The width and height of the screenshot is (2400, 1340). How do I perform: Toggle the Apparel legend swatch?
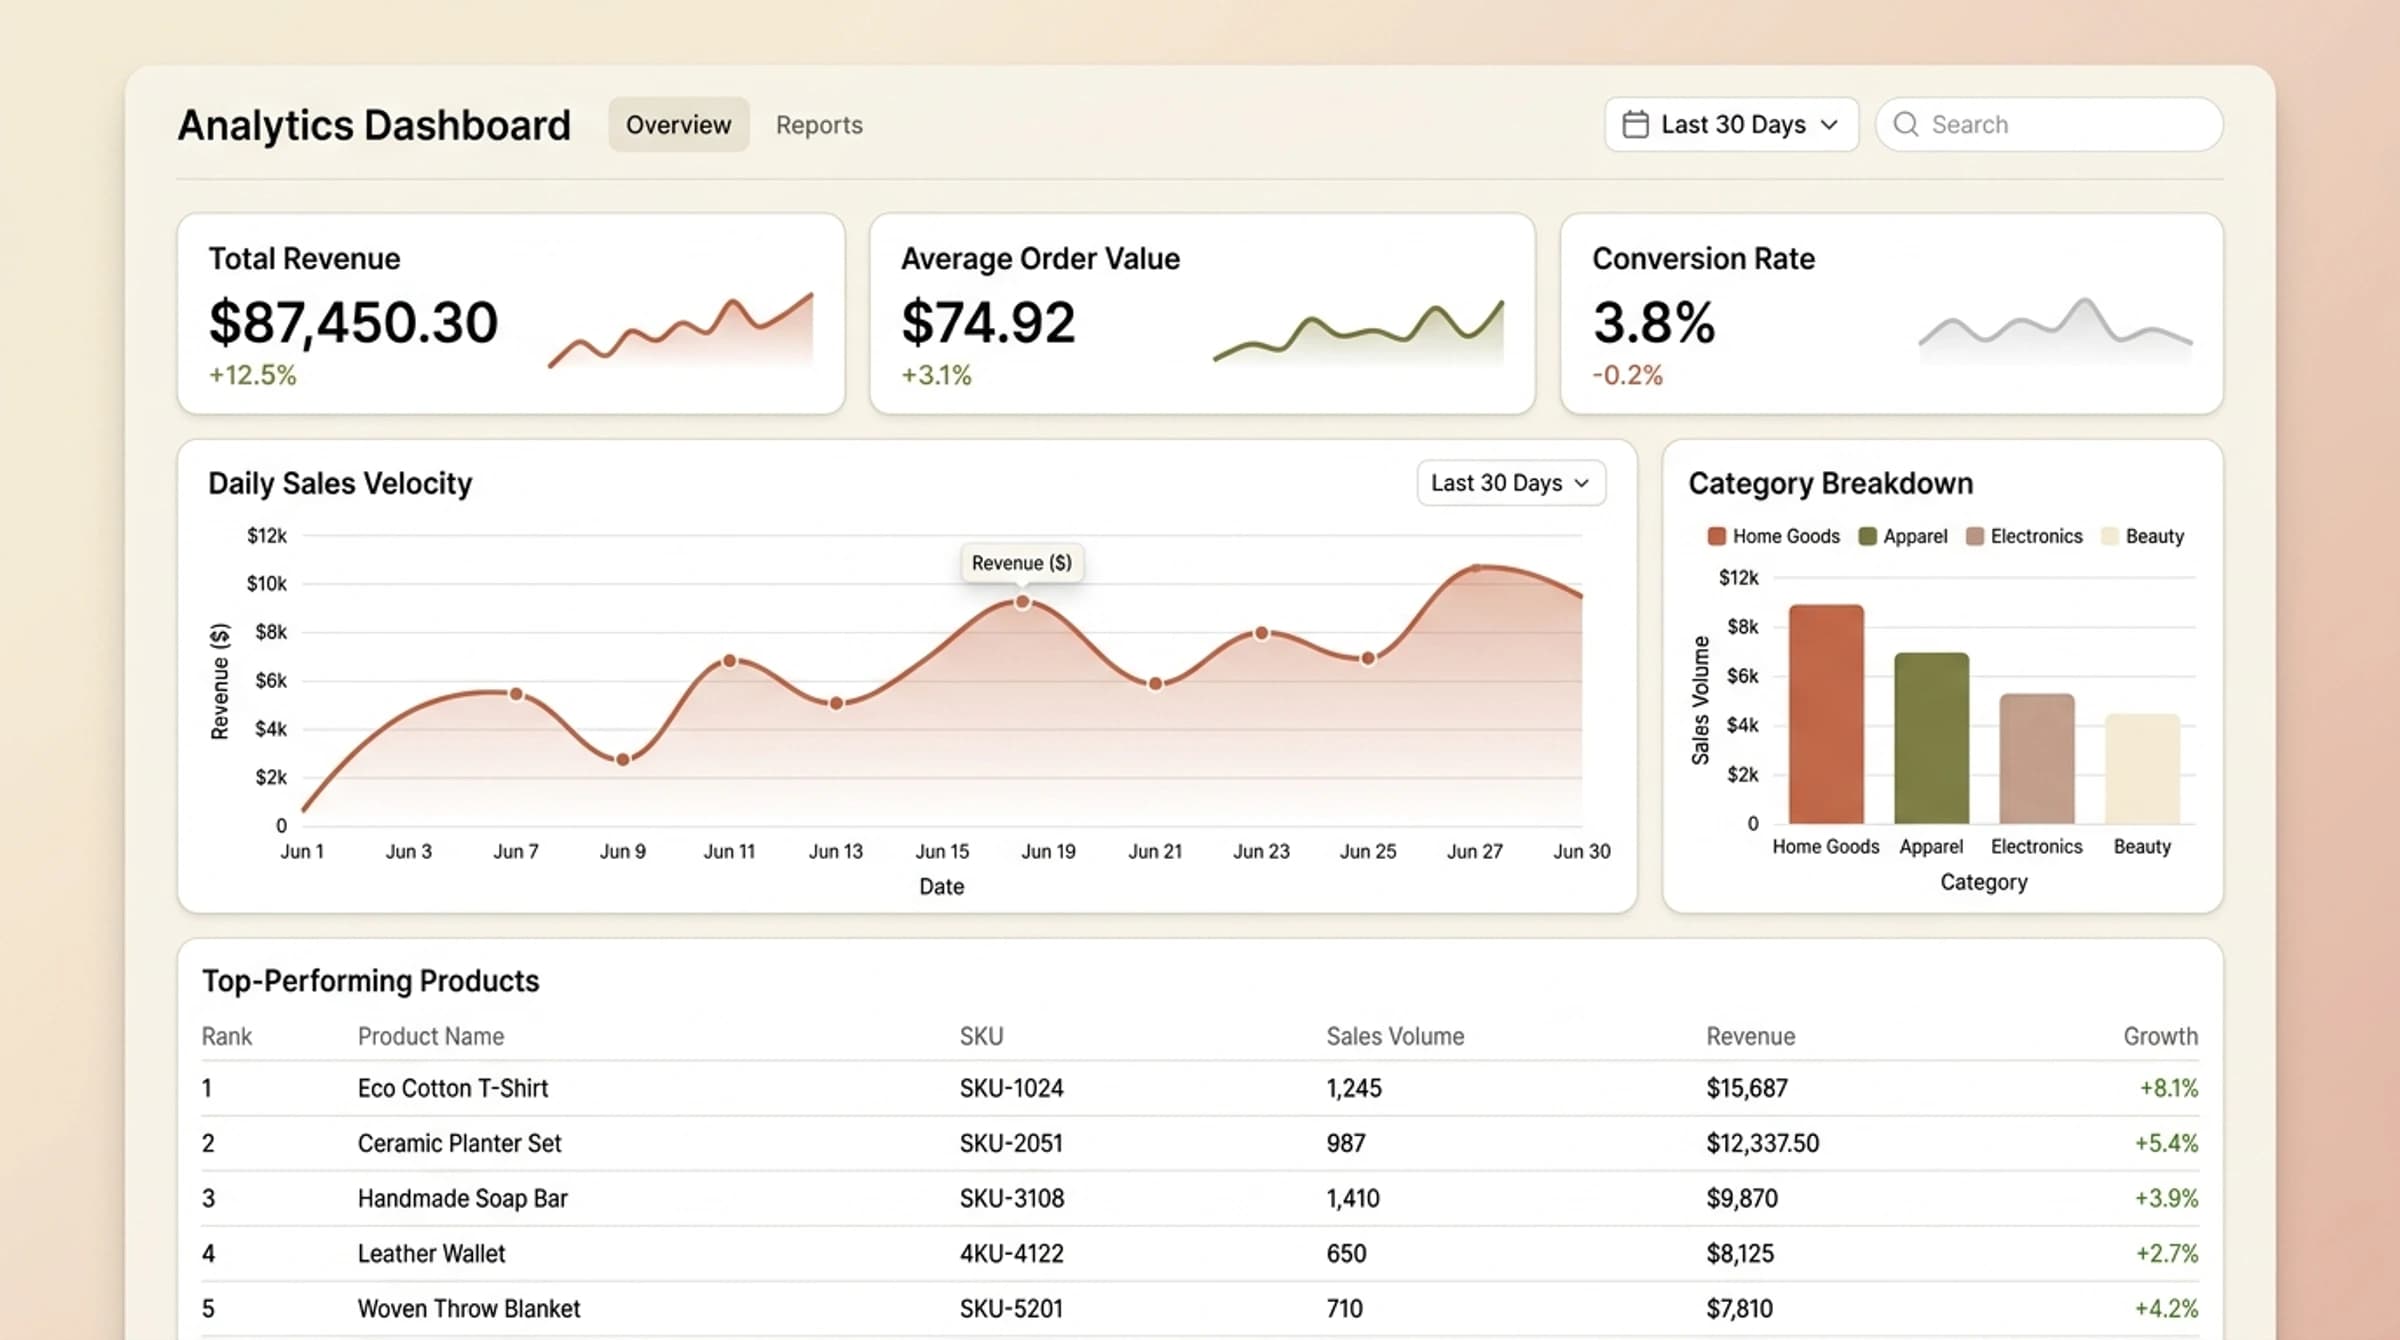coord(1867,536)
